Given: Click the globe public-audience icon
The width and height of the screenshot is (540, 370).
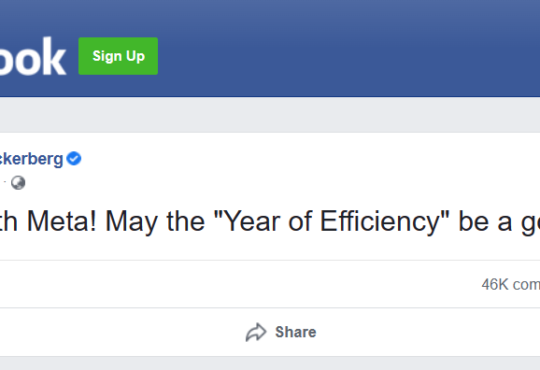Looking at the screenshot, I should click(18, 183).
